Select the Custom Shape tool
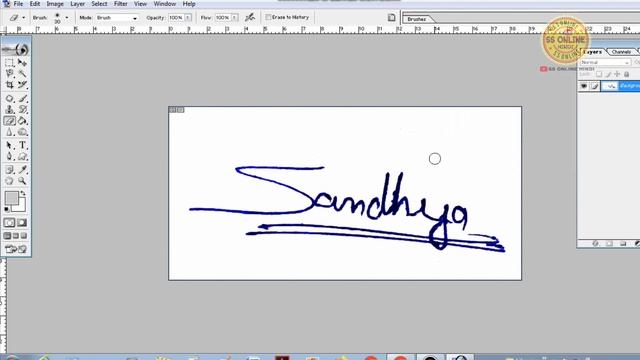This screenshot has width=640, height=360. tap(22, 156)
